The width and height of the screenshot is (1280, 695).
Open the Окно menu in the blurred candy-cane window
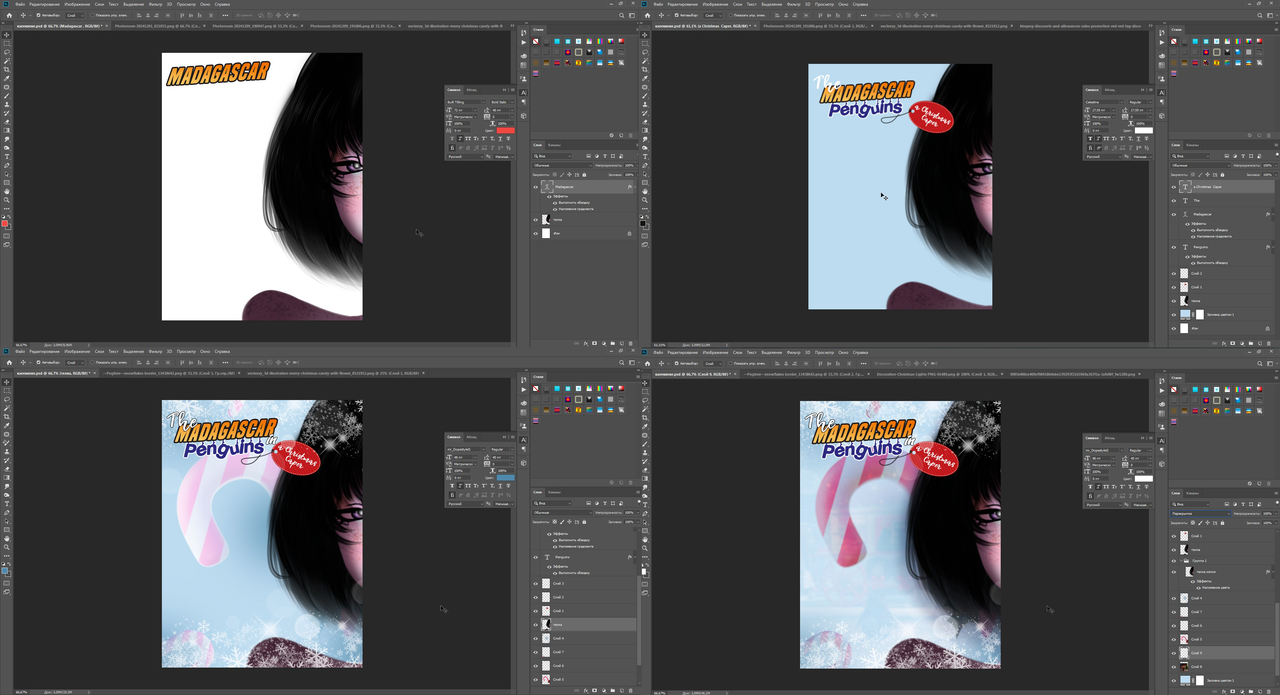click(x=843, y=352)
